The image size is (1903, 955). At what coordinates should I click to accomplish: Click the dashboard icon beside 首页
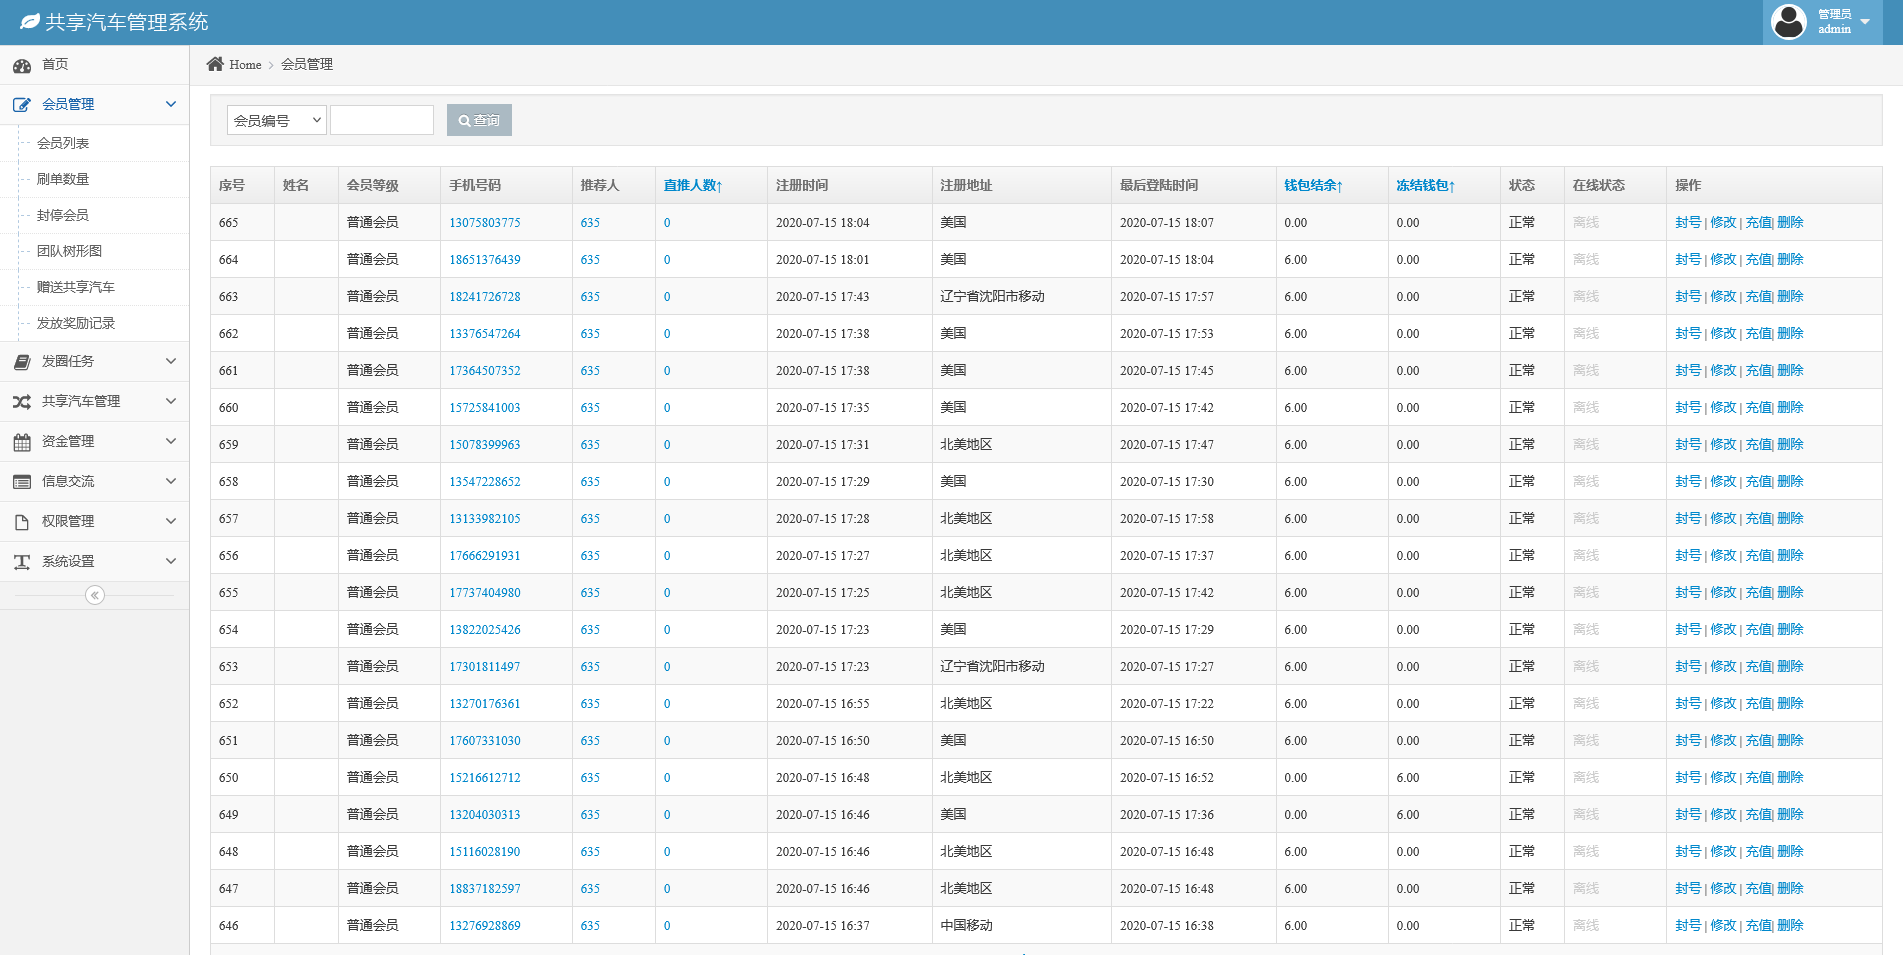pos(22,66)
